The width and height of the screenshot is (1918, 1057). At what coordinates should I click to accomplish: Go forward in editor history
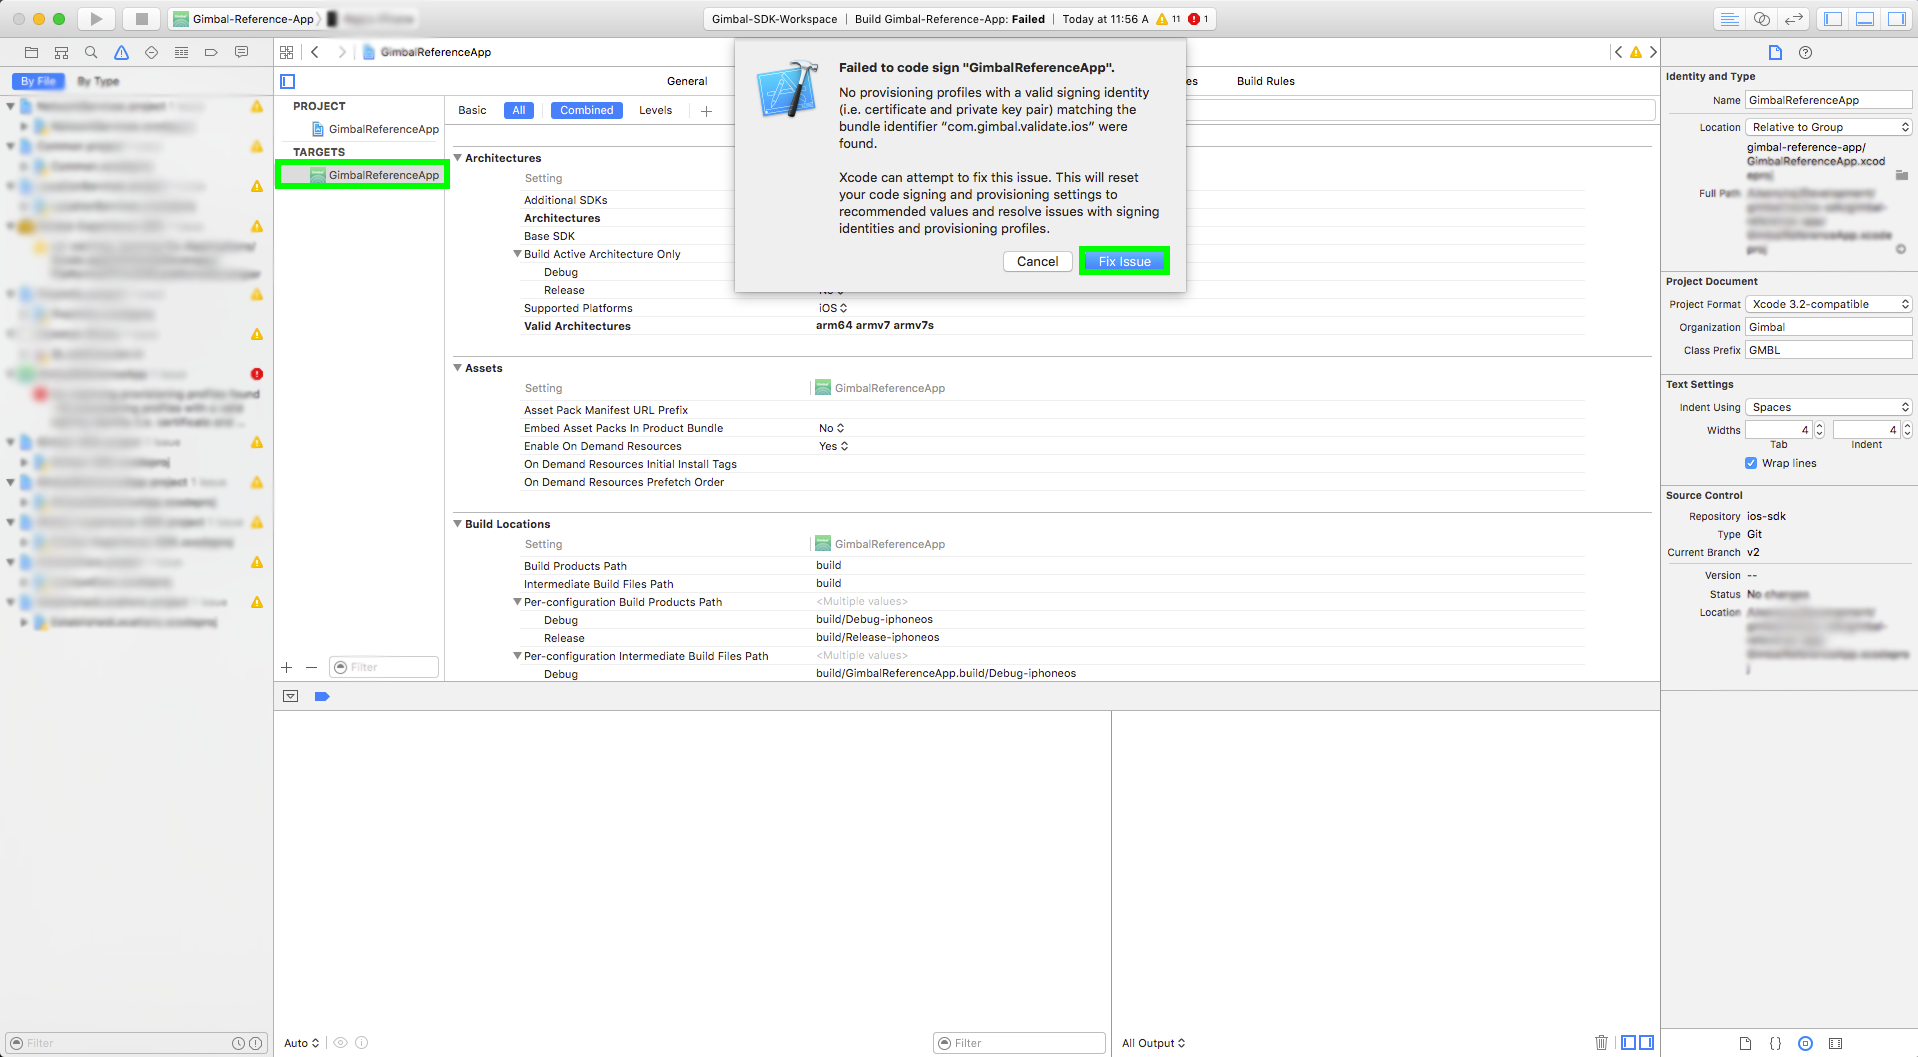342,52
